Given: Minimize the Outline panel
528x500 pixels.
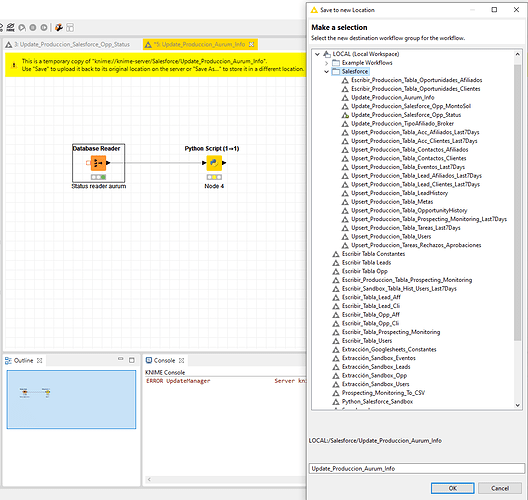Looking at the screenshot, I should (121, 359).
